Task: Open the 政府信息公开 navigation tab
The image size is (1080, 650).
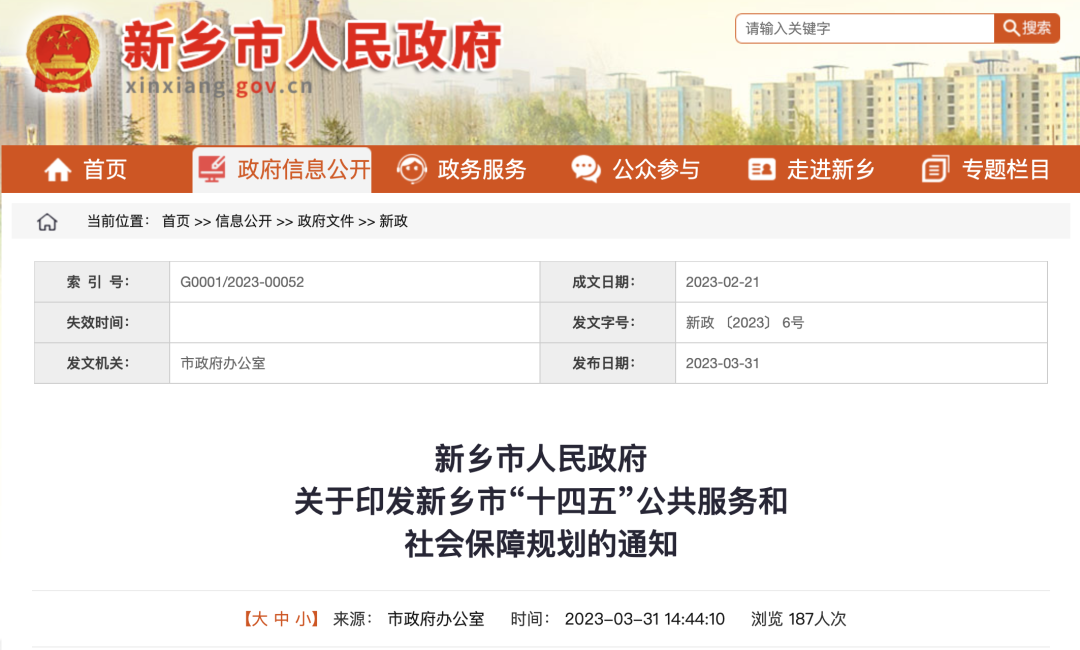Action: click(282, 169)
